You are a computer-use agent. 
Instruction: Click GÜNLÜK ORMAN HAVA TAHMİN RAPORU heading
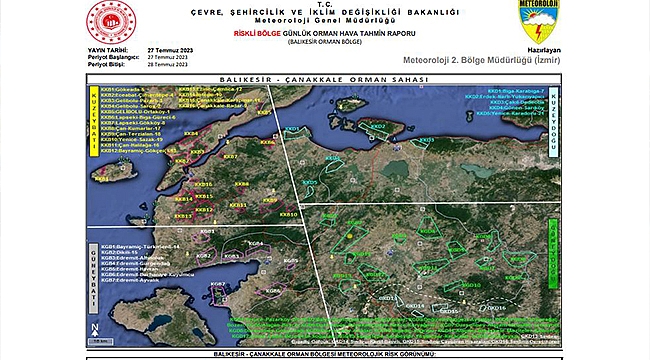pos(349,34)
